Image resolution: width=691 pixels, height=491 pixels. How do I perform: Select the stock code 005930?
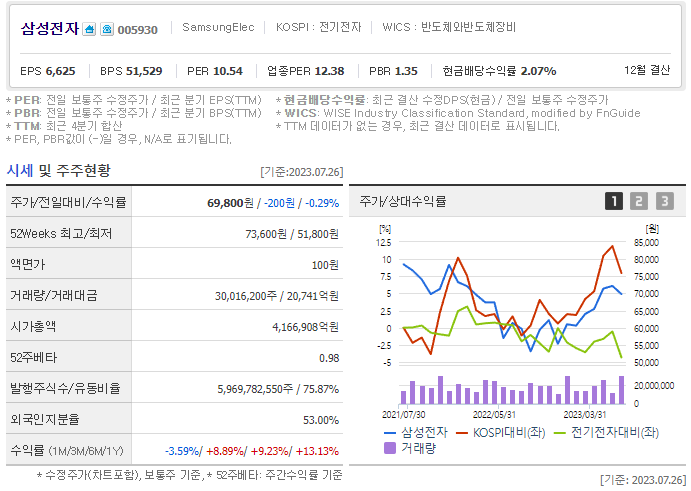[x=137, y=30]
